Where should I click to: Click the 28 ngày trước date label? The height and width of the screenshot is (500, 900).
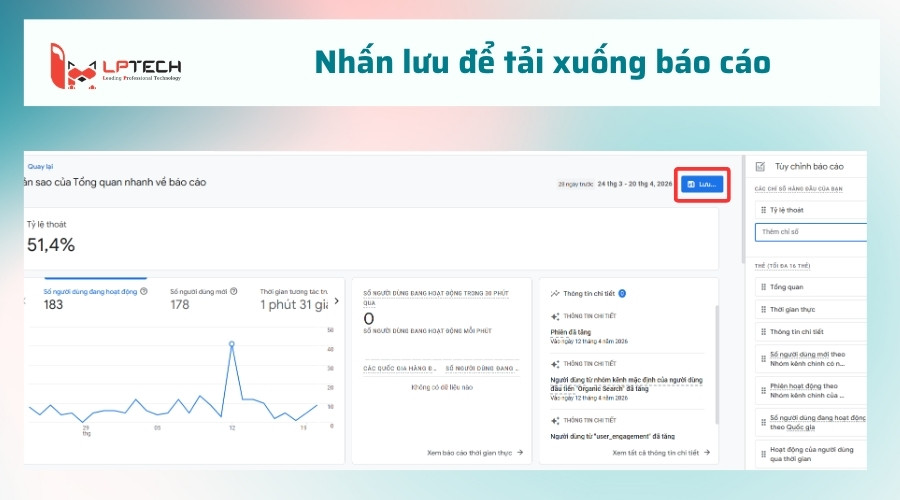click(575, 184)
